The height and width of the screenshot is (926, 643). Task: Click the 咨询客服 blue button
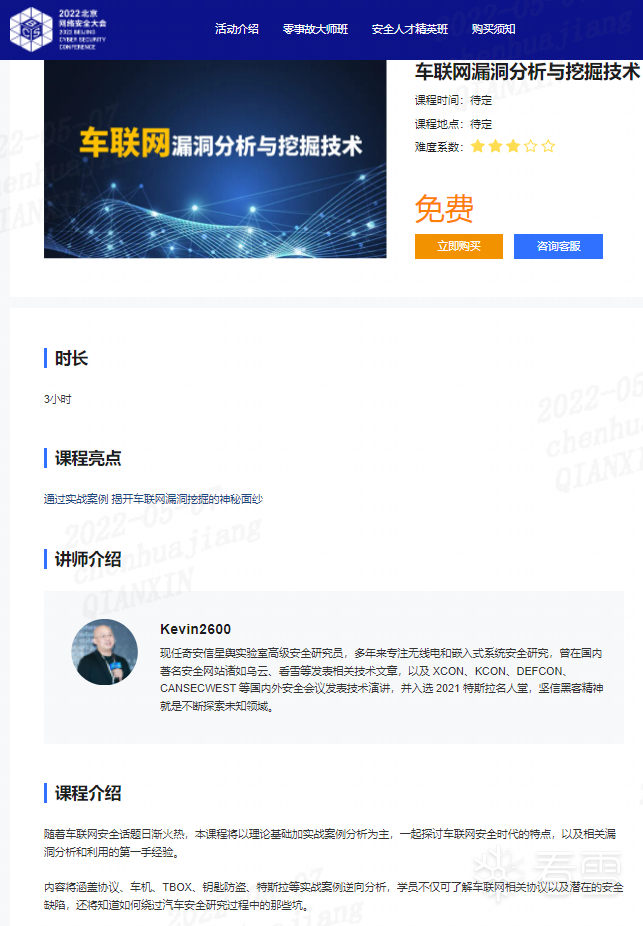click(559, 246)
